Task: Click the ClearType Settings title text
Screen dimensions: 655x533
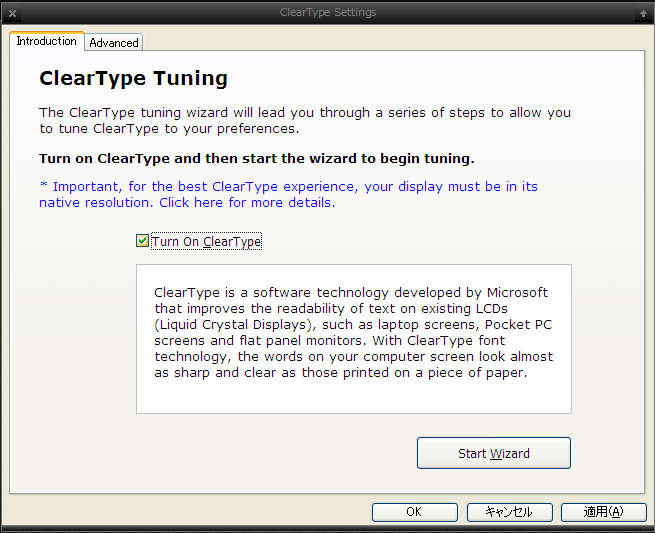Action: [x=328, y=13]
